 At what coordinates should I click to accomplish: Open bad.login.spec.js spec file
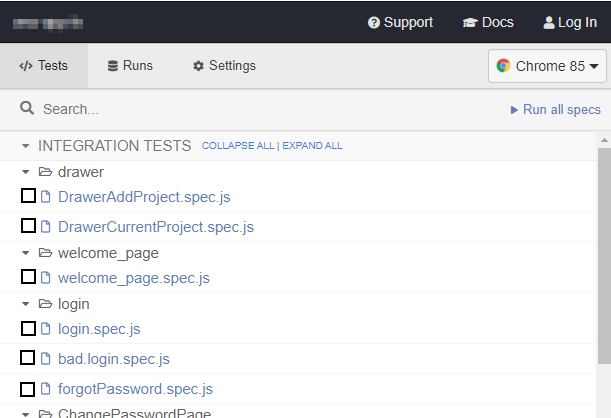[x=114, y=359]
